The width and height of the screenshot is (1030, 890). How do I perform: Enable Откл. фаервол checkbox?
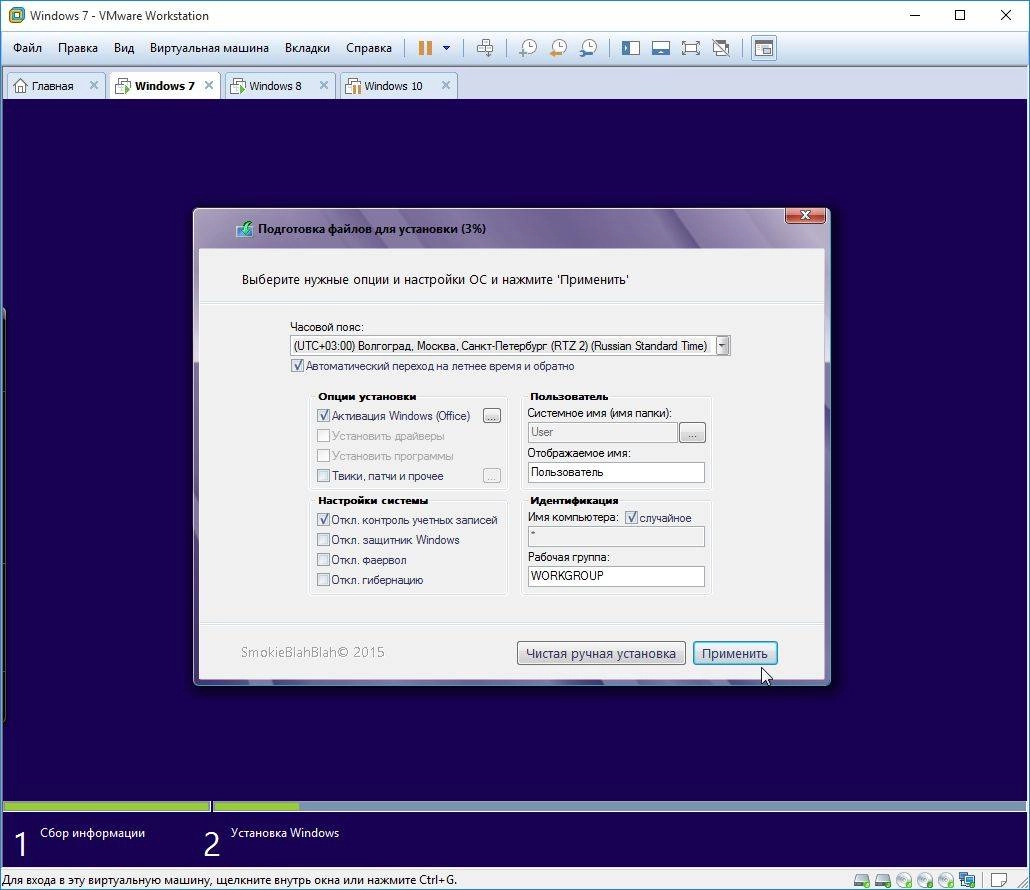tap(323, 560)
